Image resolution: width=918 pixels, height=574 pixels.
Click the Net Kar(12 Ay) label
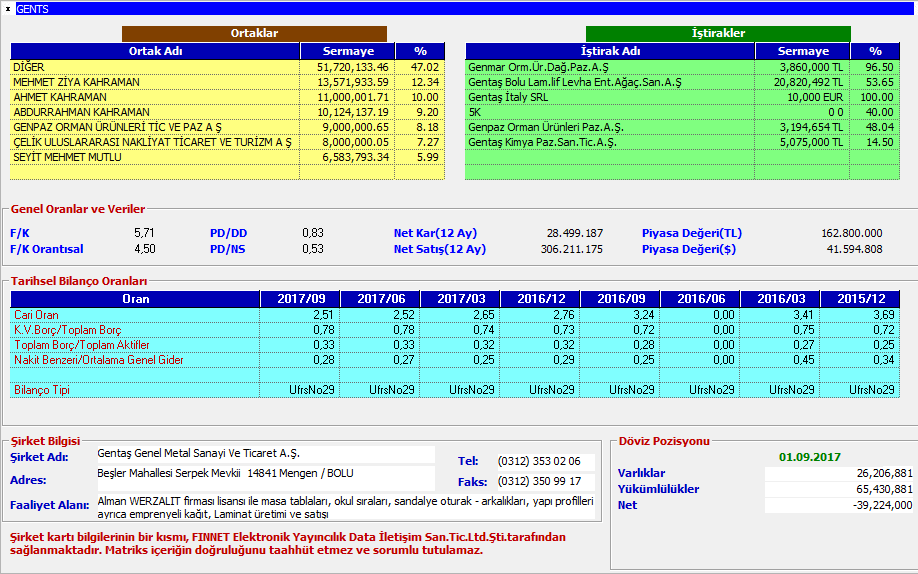(x=435, y=233)
